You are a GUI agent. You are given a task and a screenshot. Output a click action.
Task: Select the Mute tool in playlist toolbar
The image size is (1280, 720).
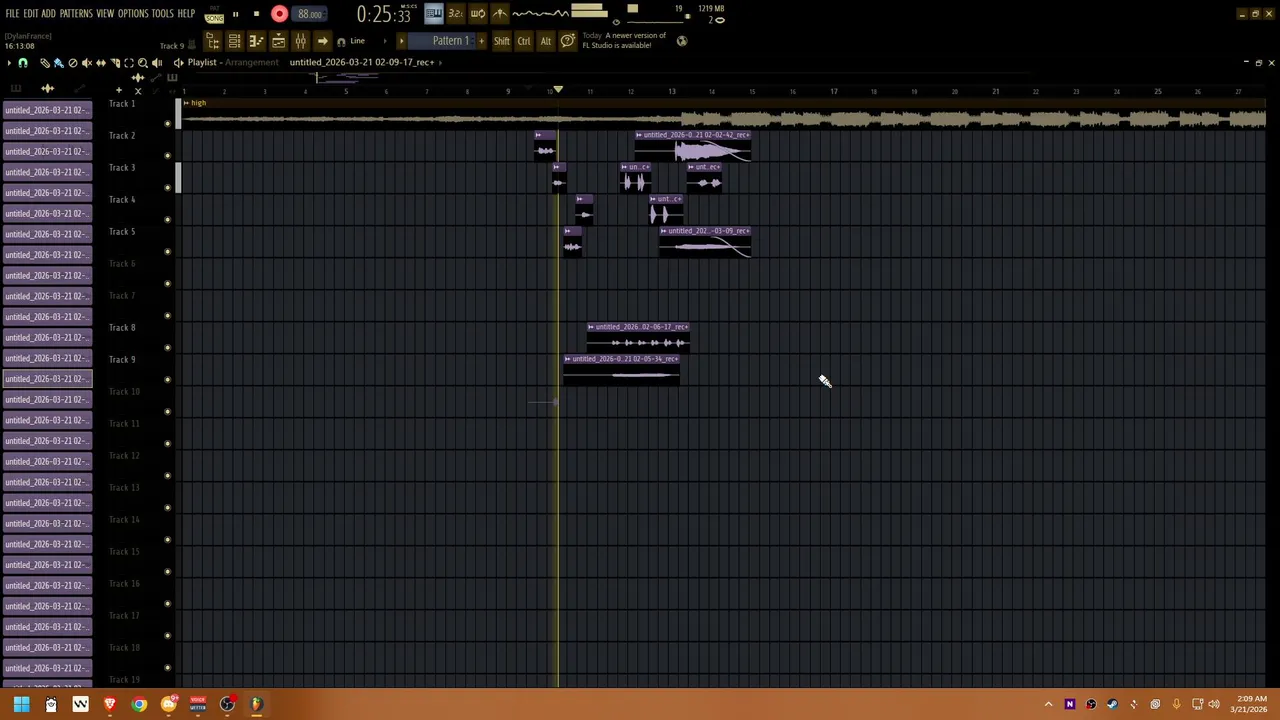(86, 63)
